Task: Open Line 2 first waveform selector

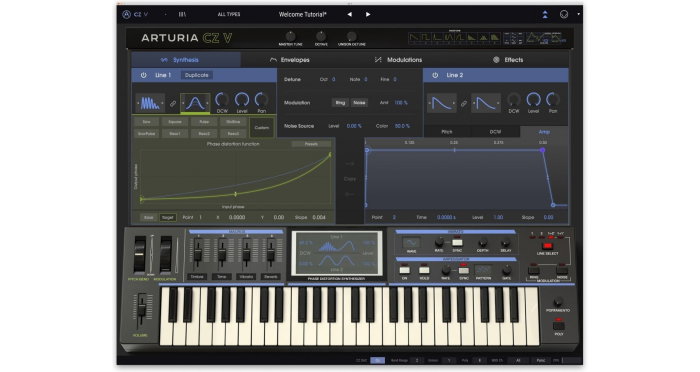Action: point(442,104)
